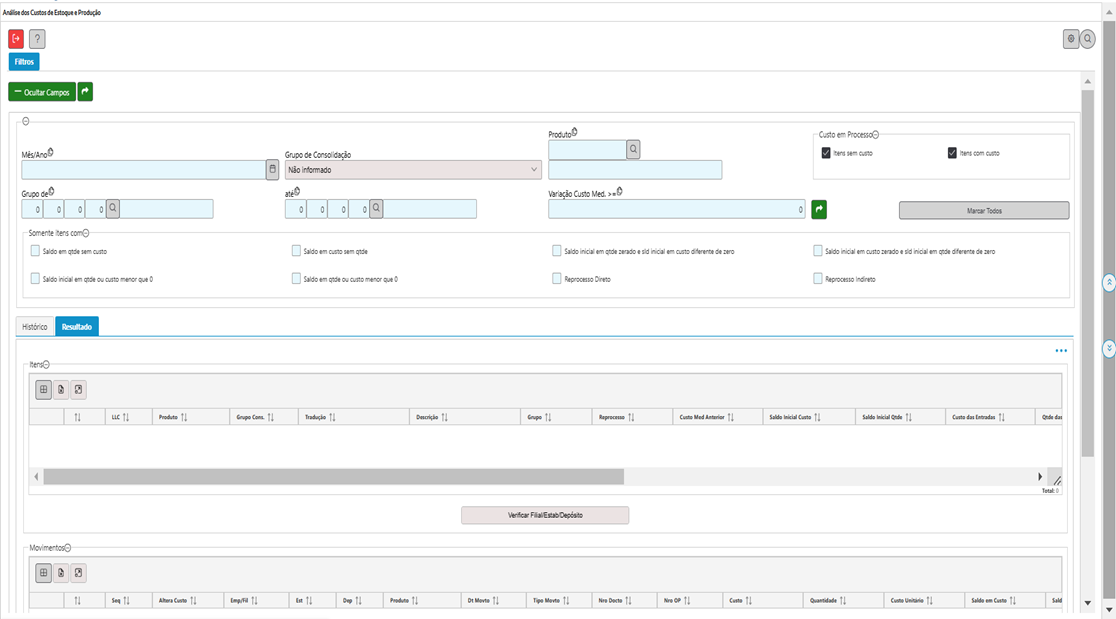Switch to the Histórico tab
This screenshot has height=619, width=1116.
(x=35, y=327)
